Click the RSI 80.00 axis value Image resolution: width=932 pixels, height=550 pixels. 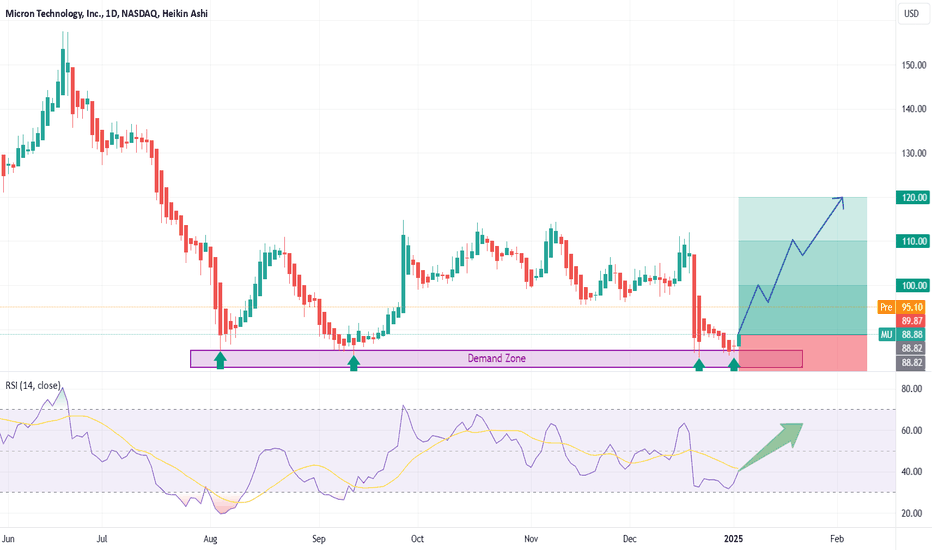click(x=911, y=389)
